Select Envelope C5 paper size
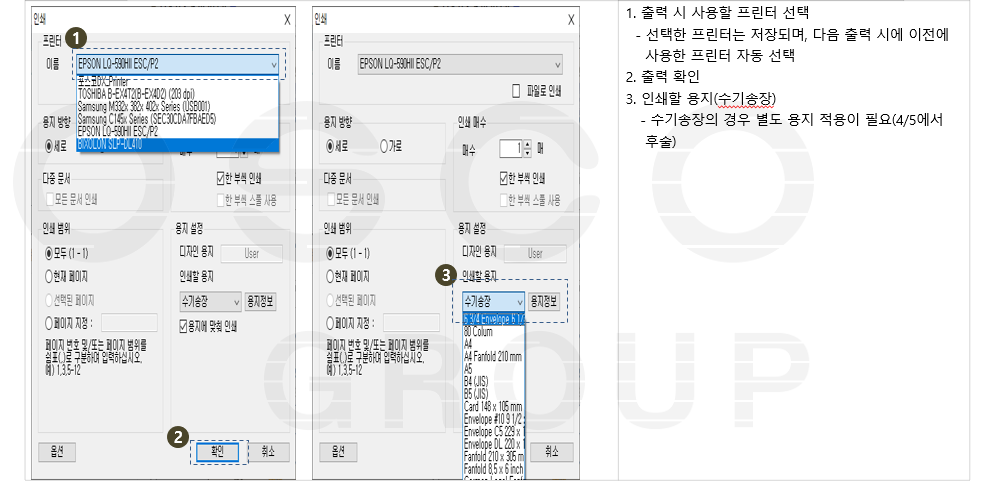The image size is (991, 482). [x=494, y=431]
